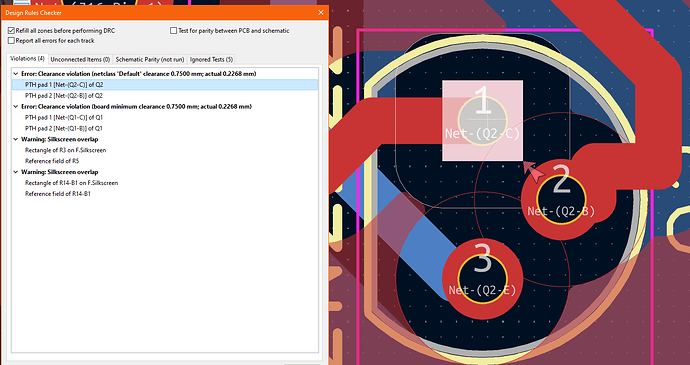This screenshot has height=365, width=690.
Task: Collapse the first Silkscreen overlap warning
Action: 16,140
